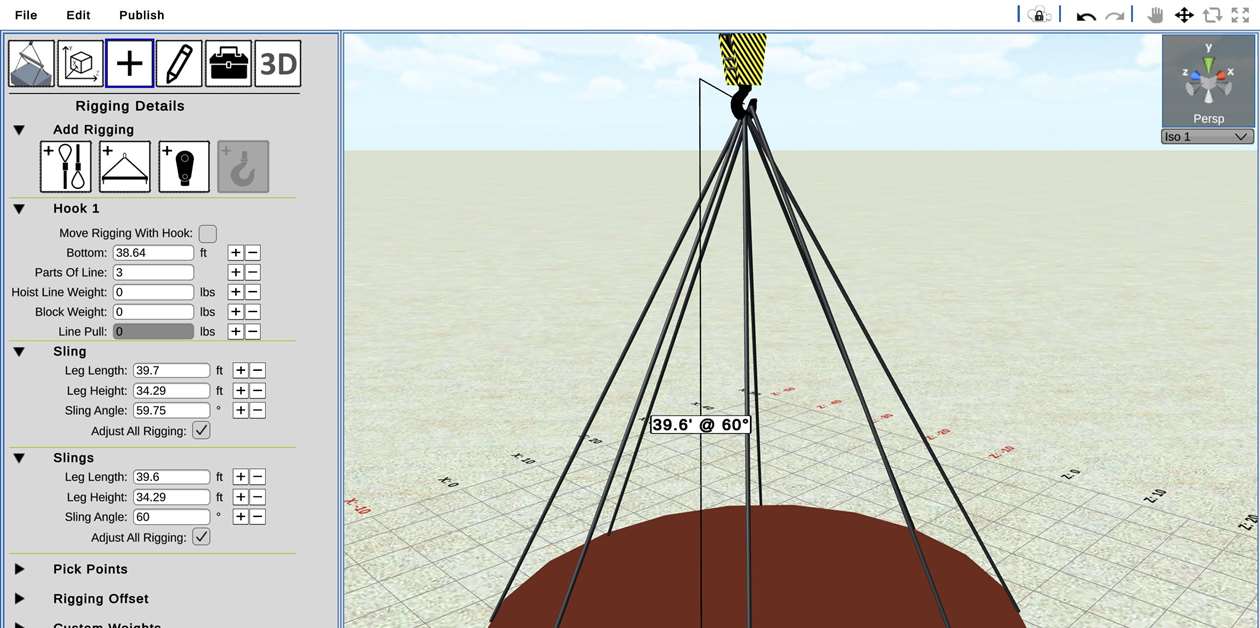Viewport: 1260px width, 628px height.
Task: Enable Move Rigging With Hook
Action: (x=207, y=233)
